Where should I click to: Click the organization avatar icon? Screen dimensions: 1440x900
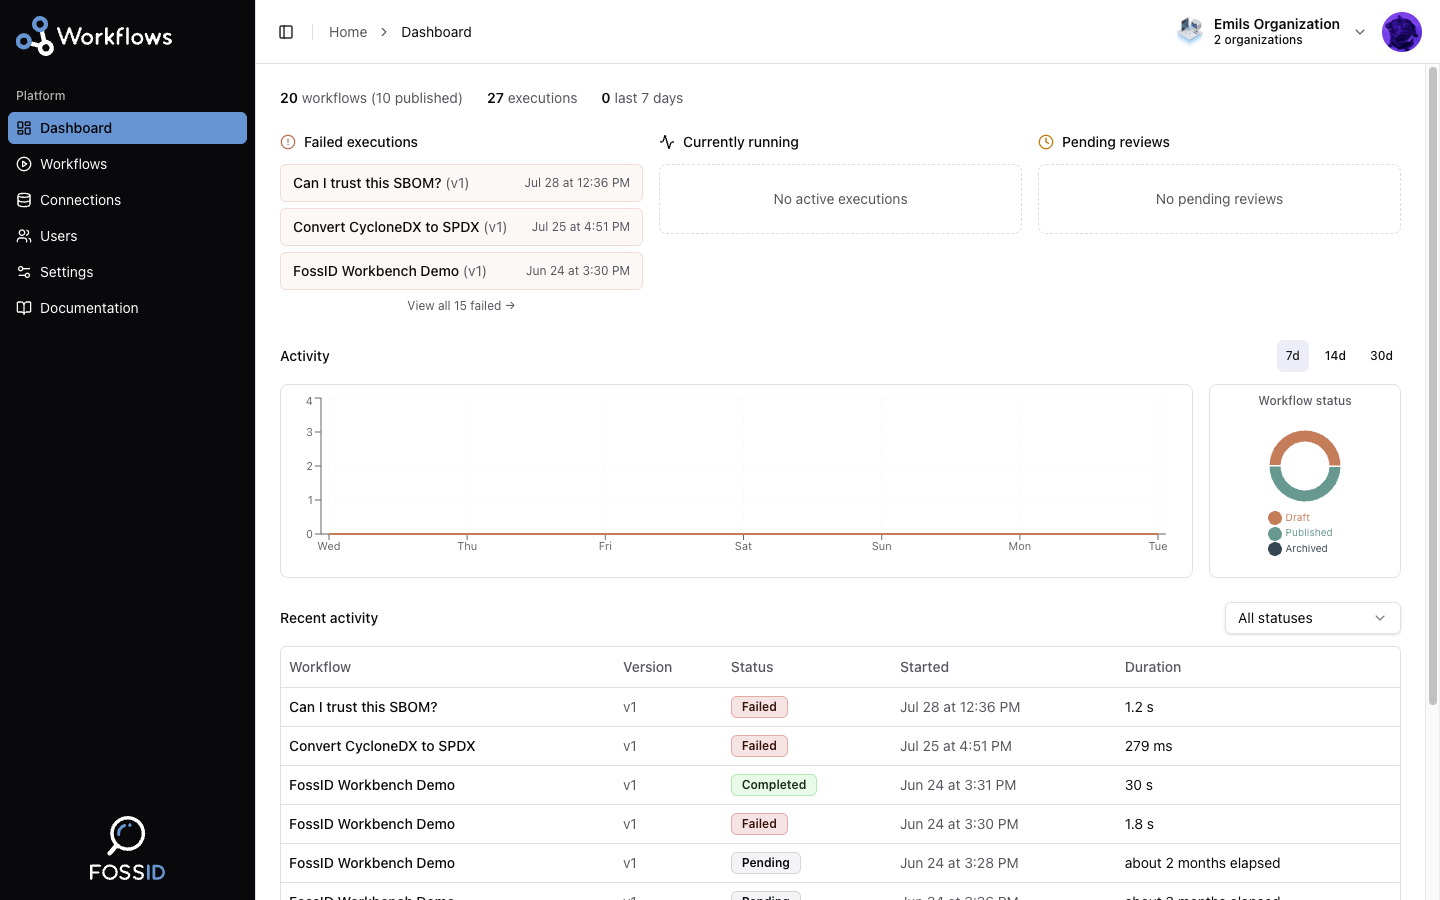(1190, 32)
